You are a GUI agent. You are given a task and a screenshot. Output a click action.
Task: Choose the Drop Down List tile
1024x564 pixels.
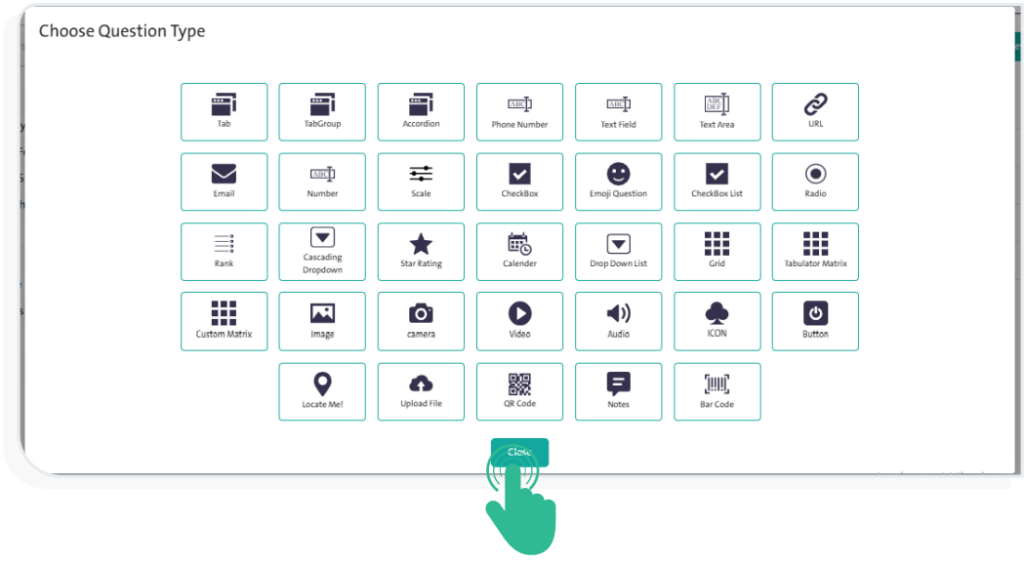(x=618, y=252)
